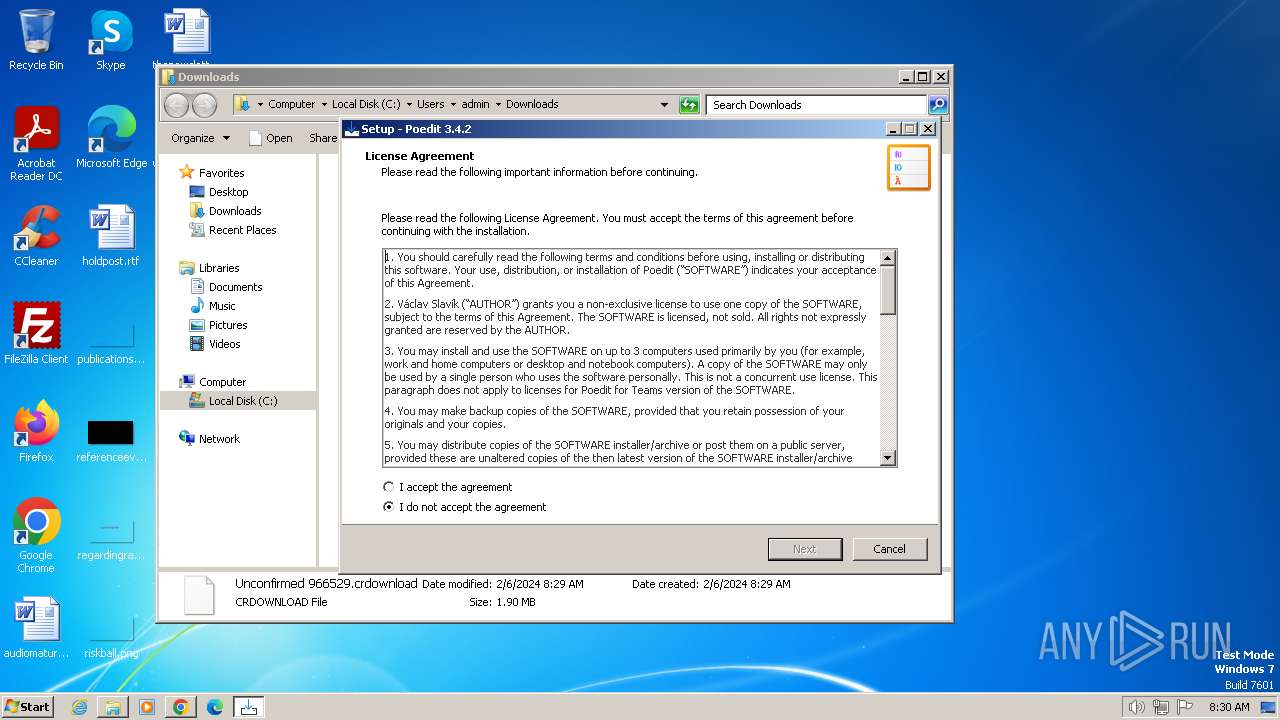
Task: Expand the arrow after Computer breadcrumb
Action: coord(324,104)
